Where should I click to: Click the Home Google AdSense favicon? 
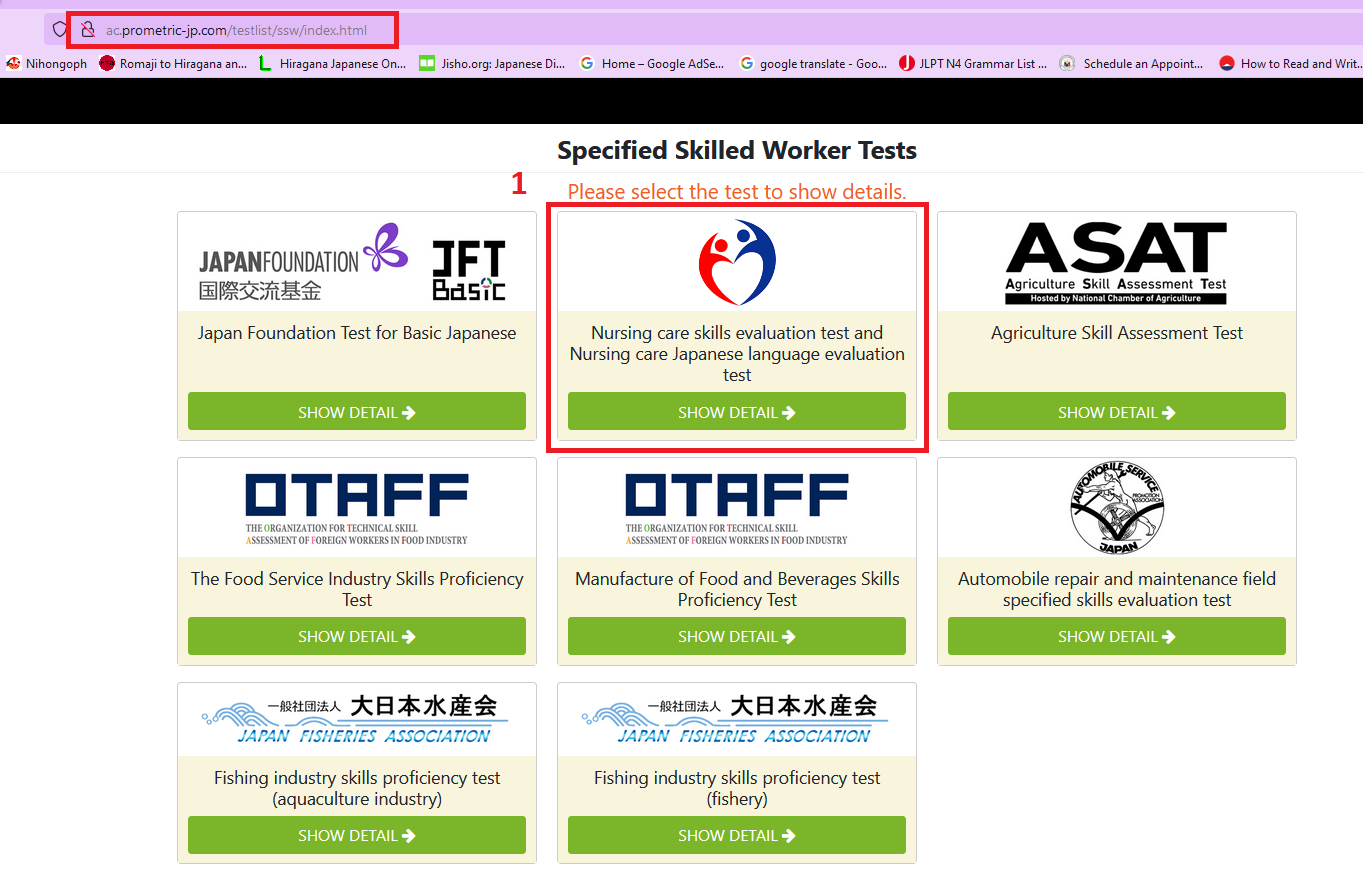click(x=587, y=63)
